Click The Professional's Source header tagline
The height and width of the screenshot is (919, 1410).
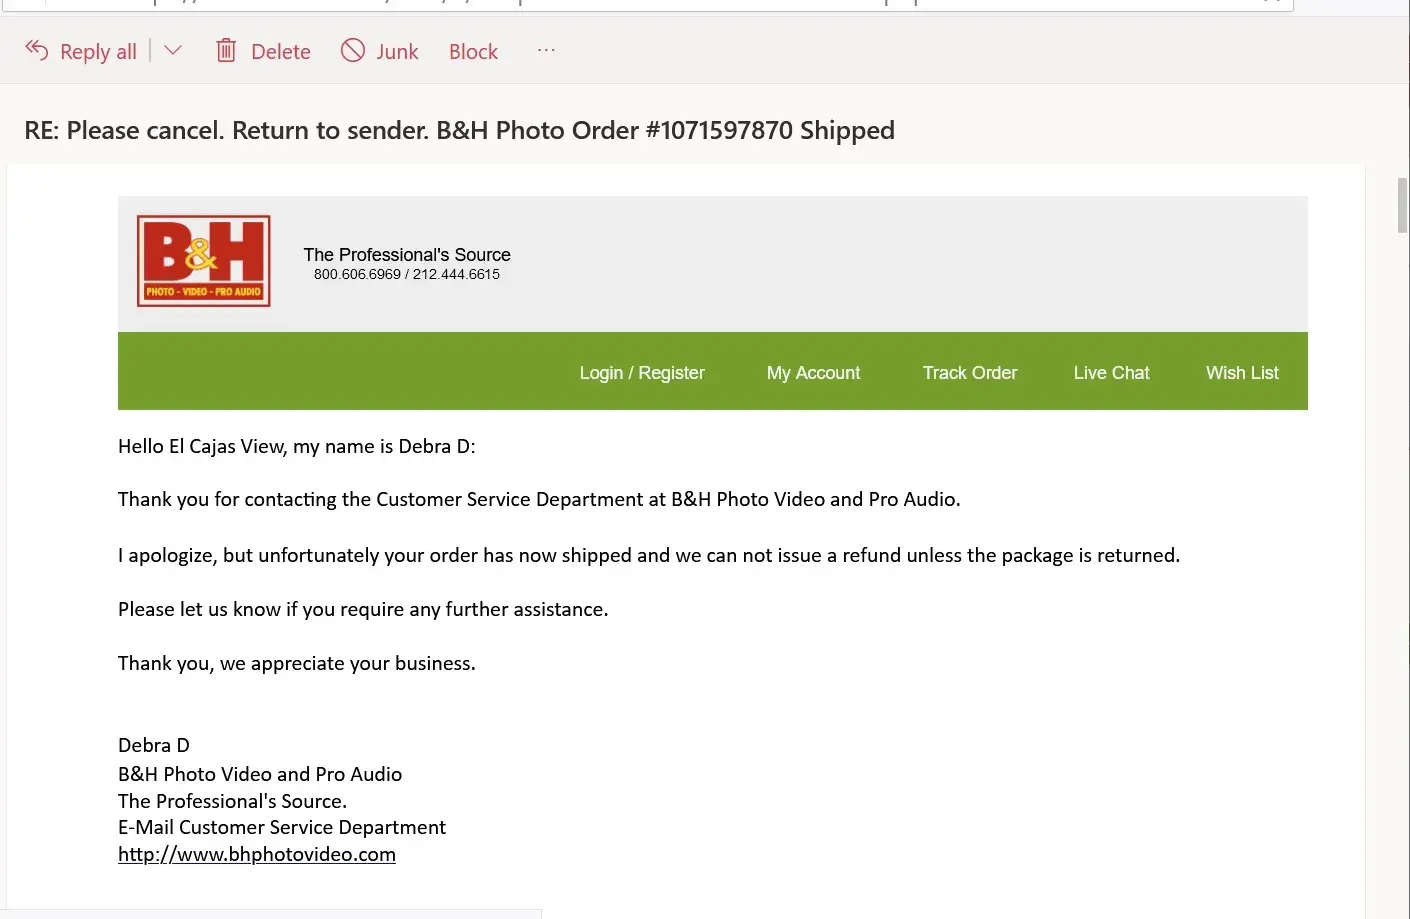pos(407,255)
